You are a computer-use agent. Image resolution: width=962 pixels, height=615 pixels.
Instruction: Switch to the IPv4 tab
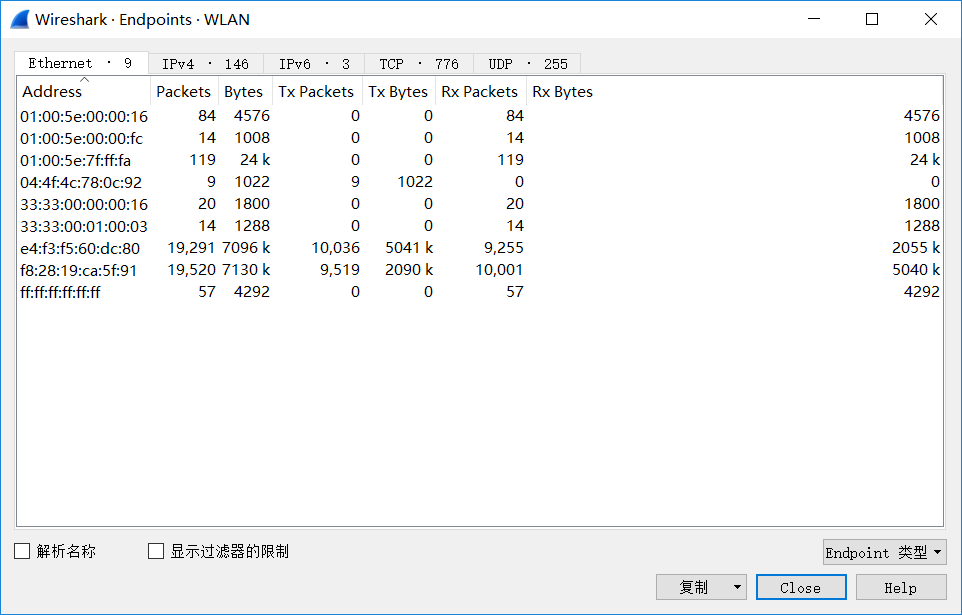pos(206,64)
